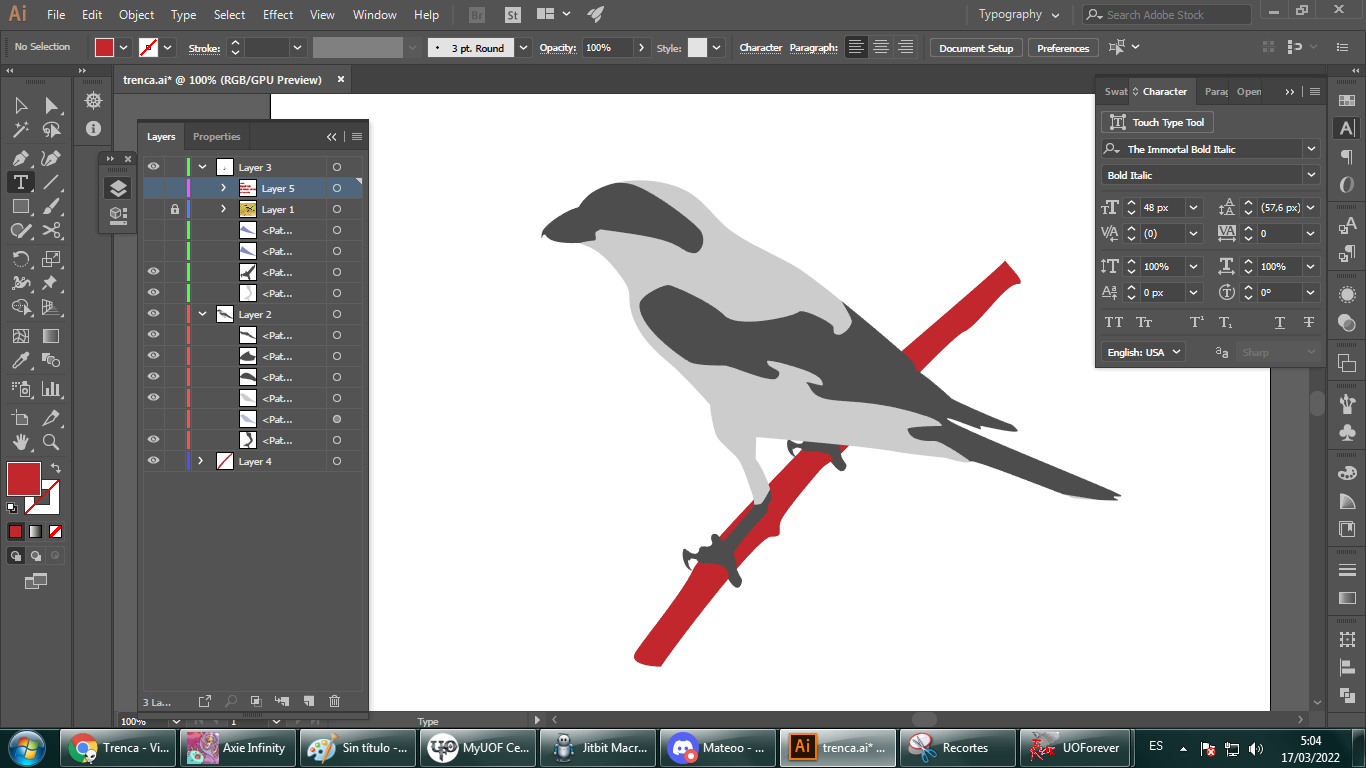
Task: Open the Color palette panel icon
Action: 1347,474
